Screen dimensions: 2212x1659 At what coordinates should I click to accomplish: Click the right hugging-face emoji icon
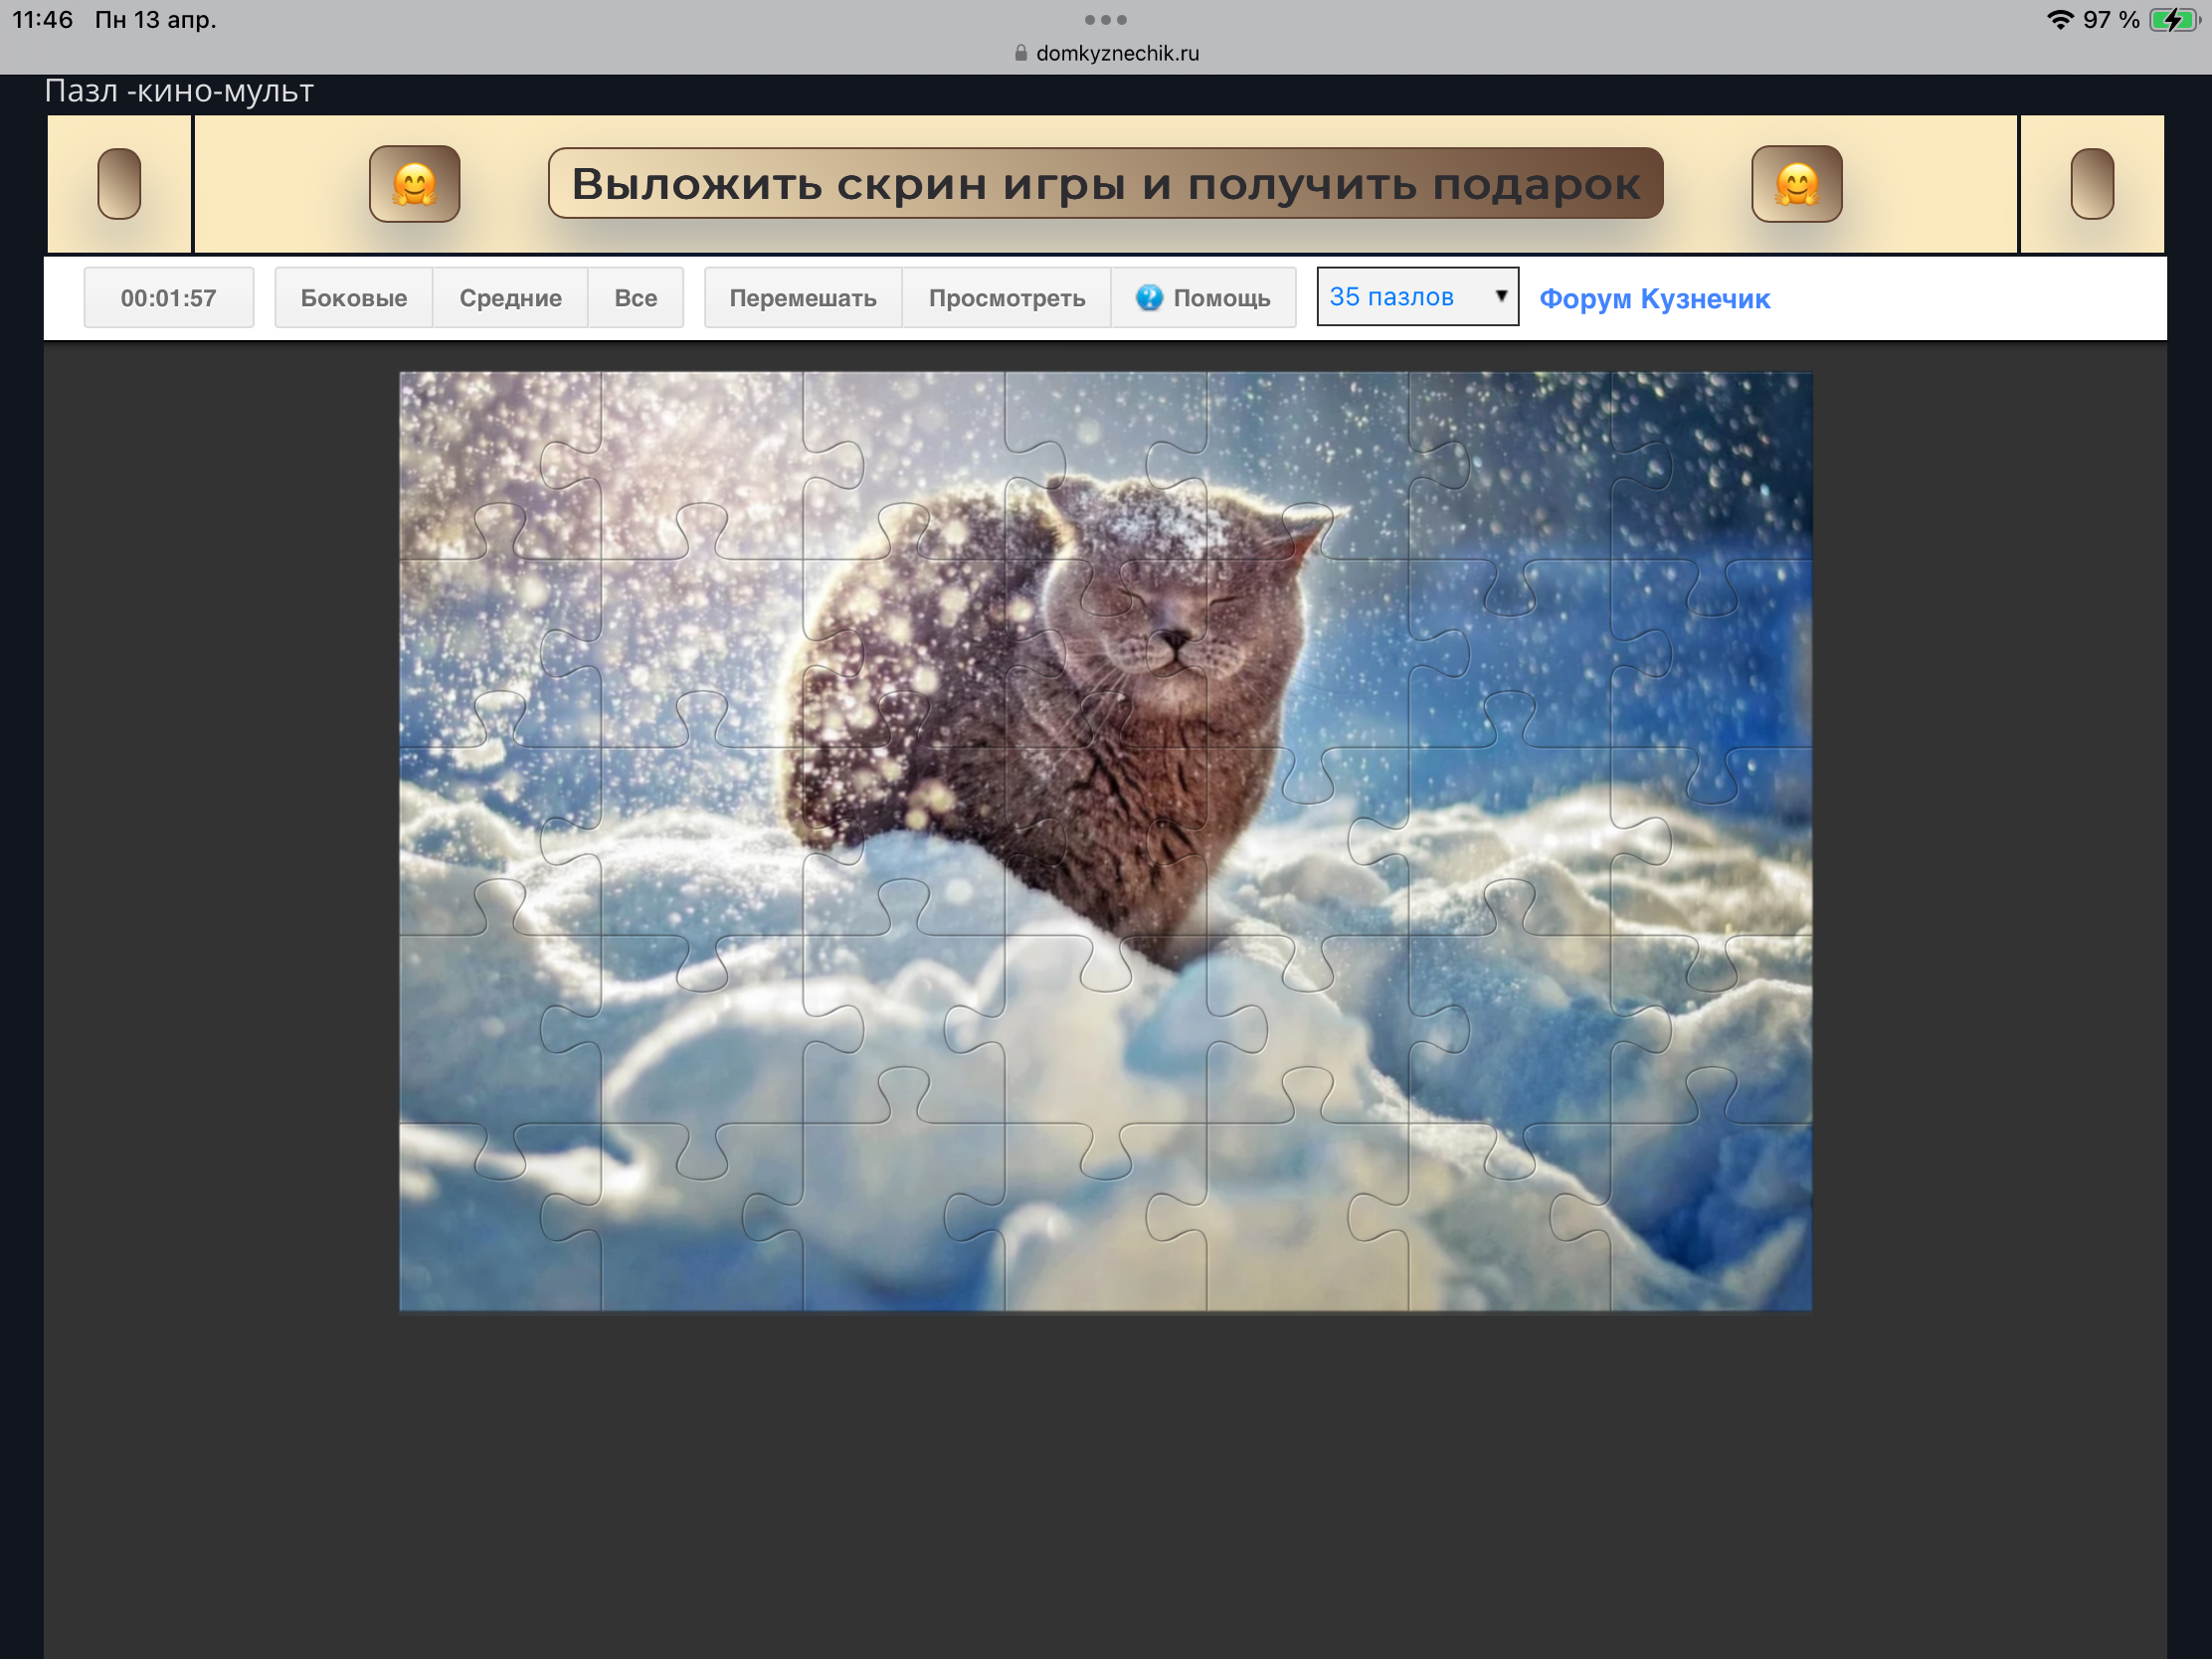tap(1796, 184)
